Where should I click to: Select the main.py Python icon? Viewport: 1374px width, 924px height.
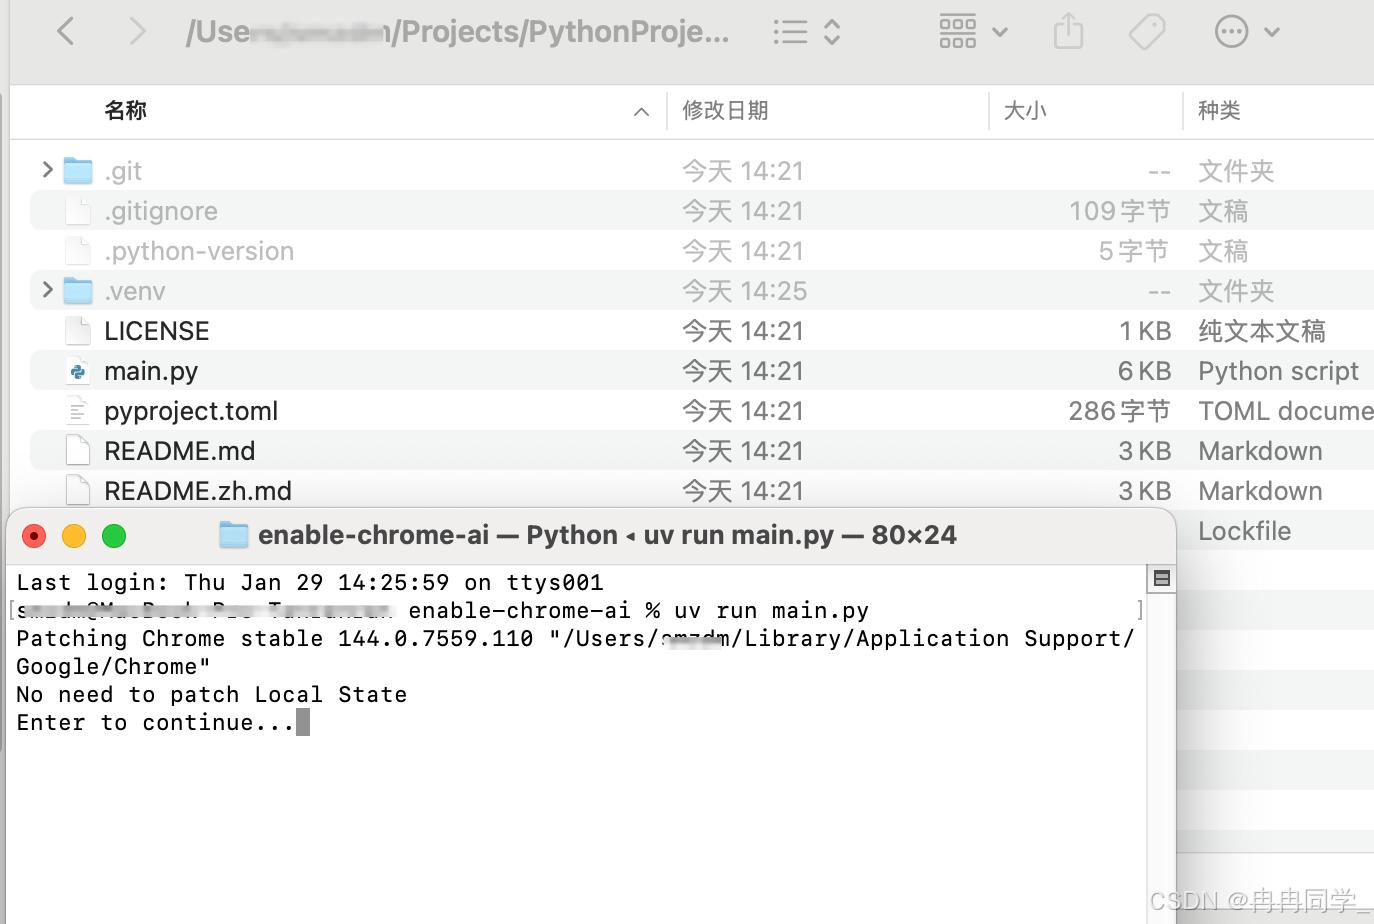[78, 371]
